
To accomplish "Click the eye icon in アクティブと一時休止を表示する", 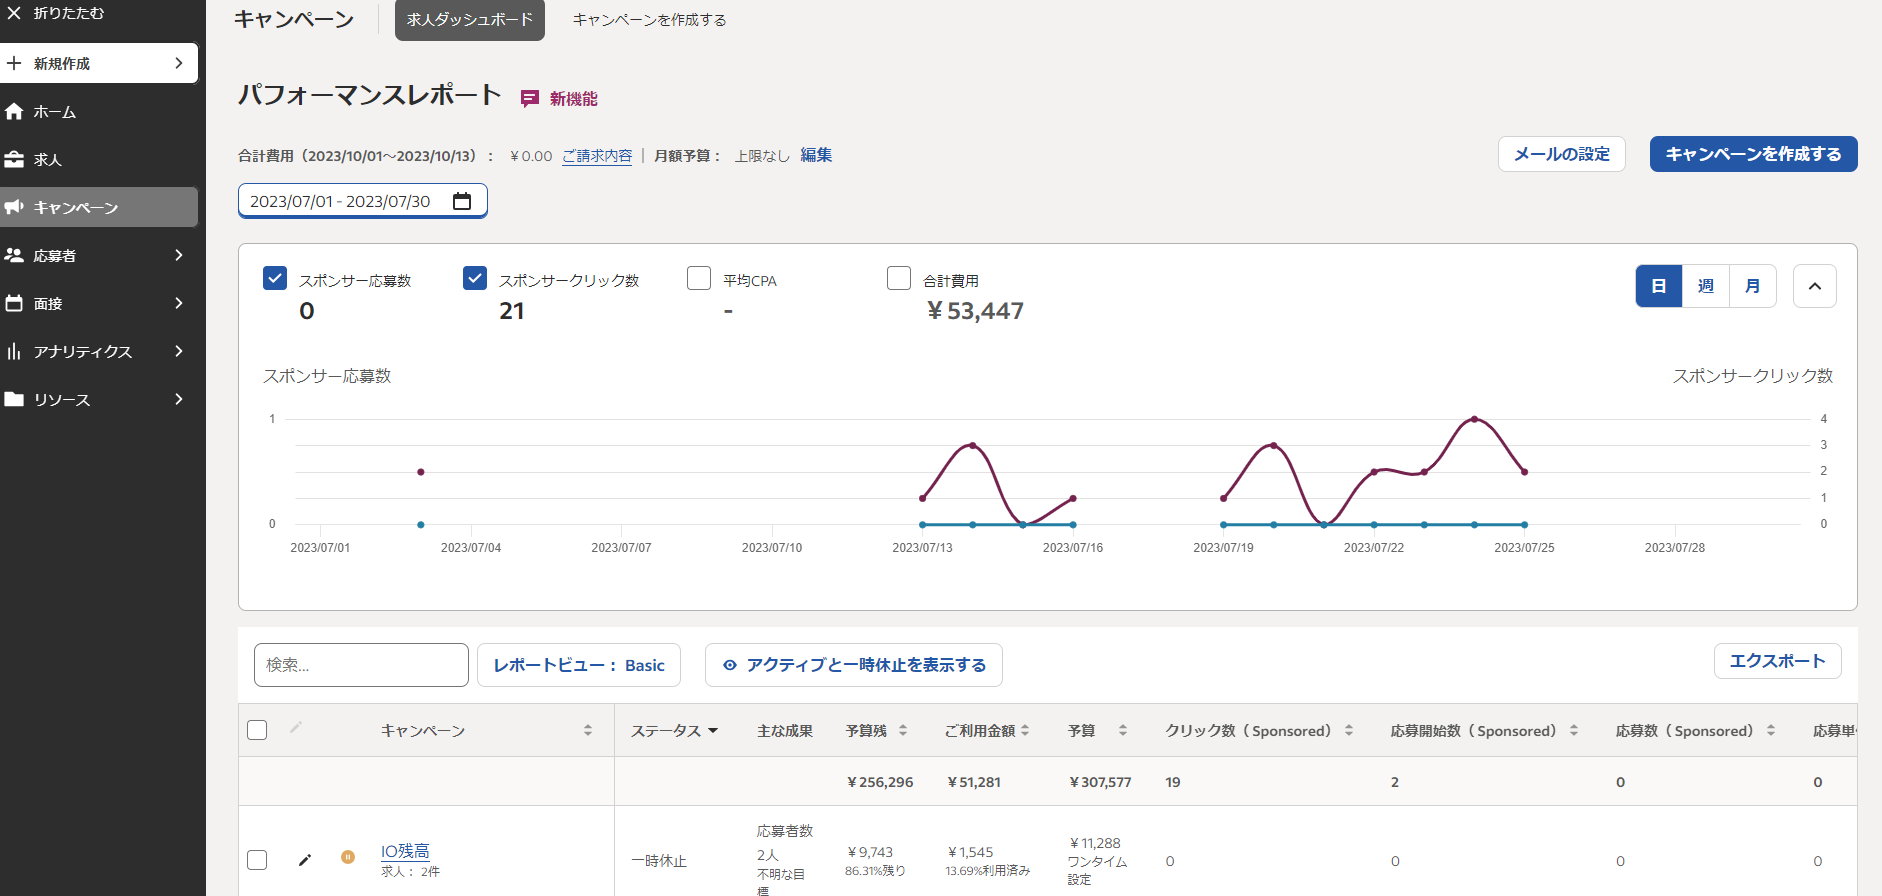I will pyautogui.click(x=730, y=665).
